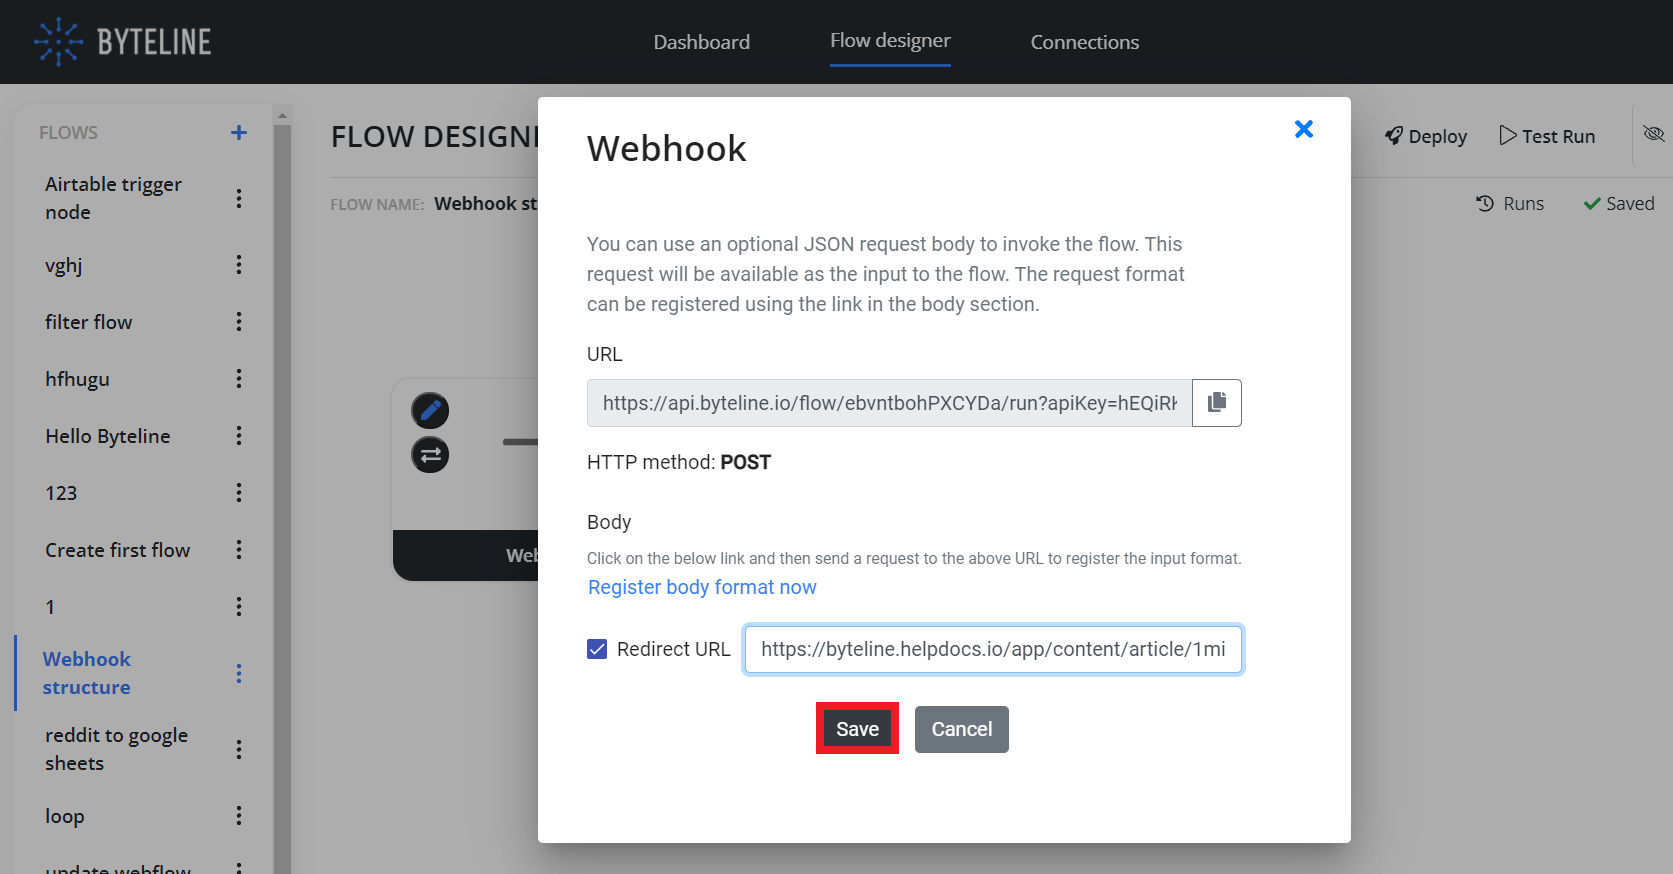1673x874 pixels.
Task: Select the vghj flow
Action: [64, 265]
